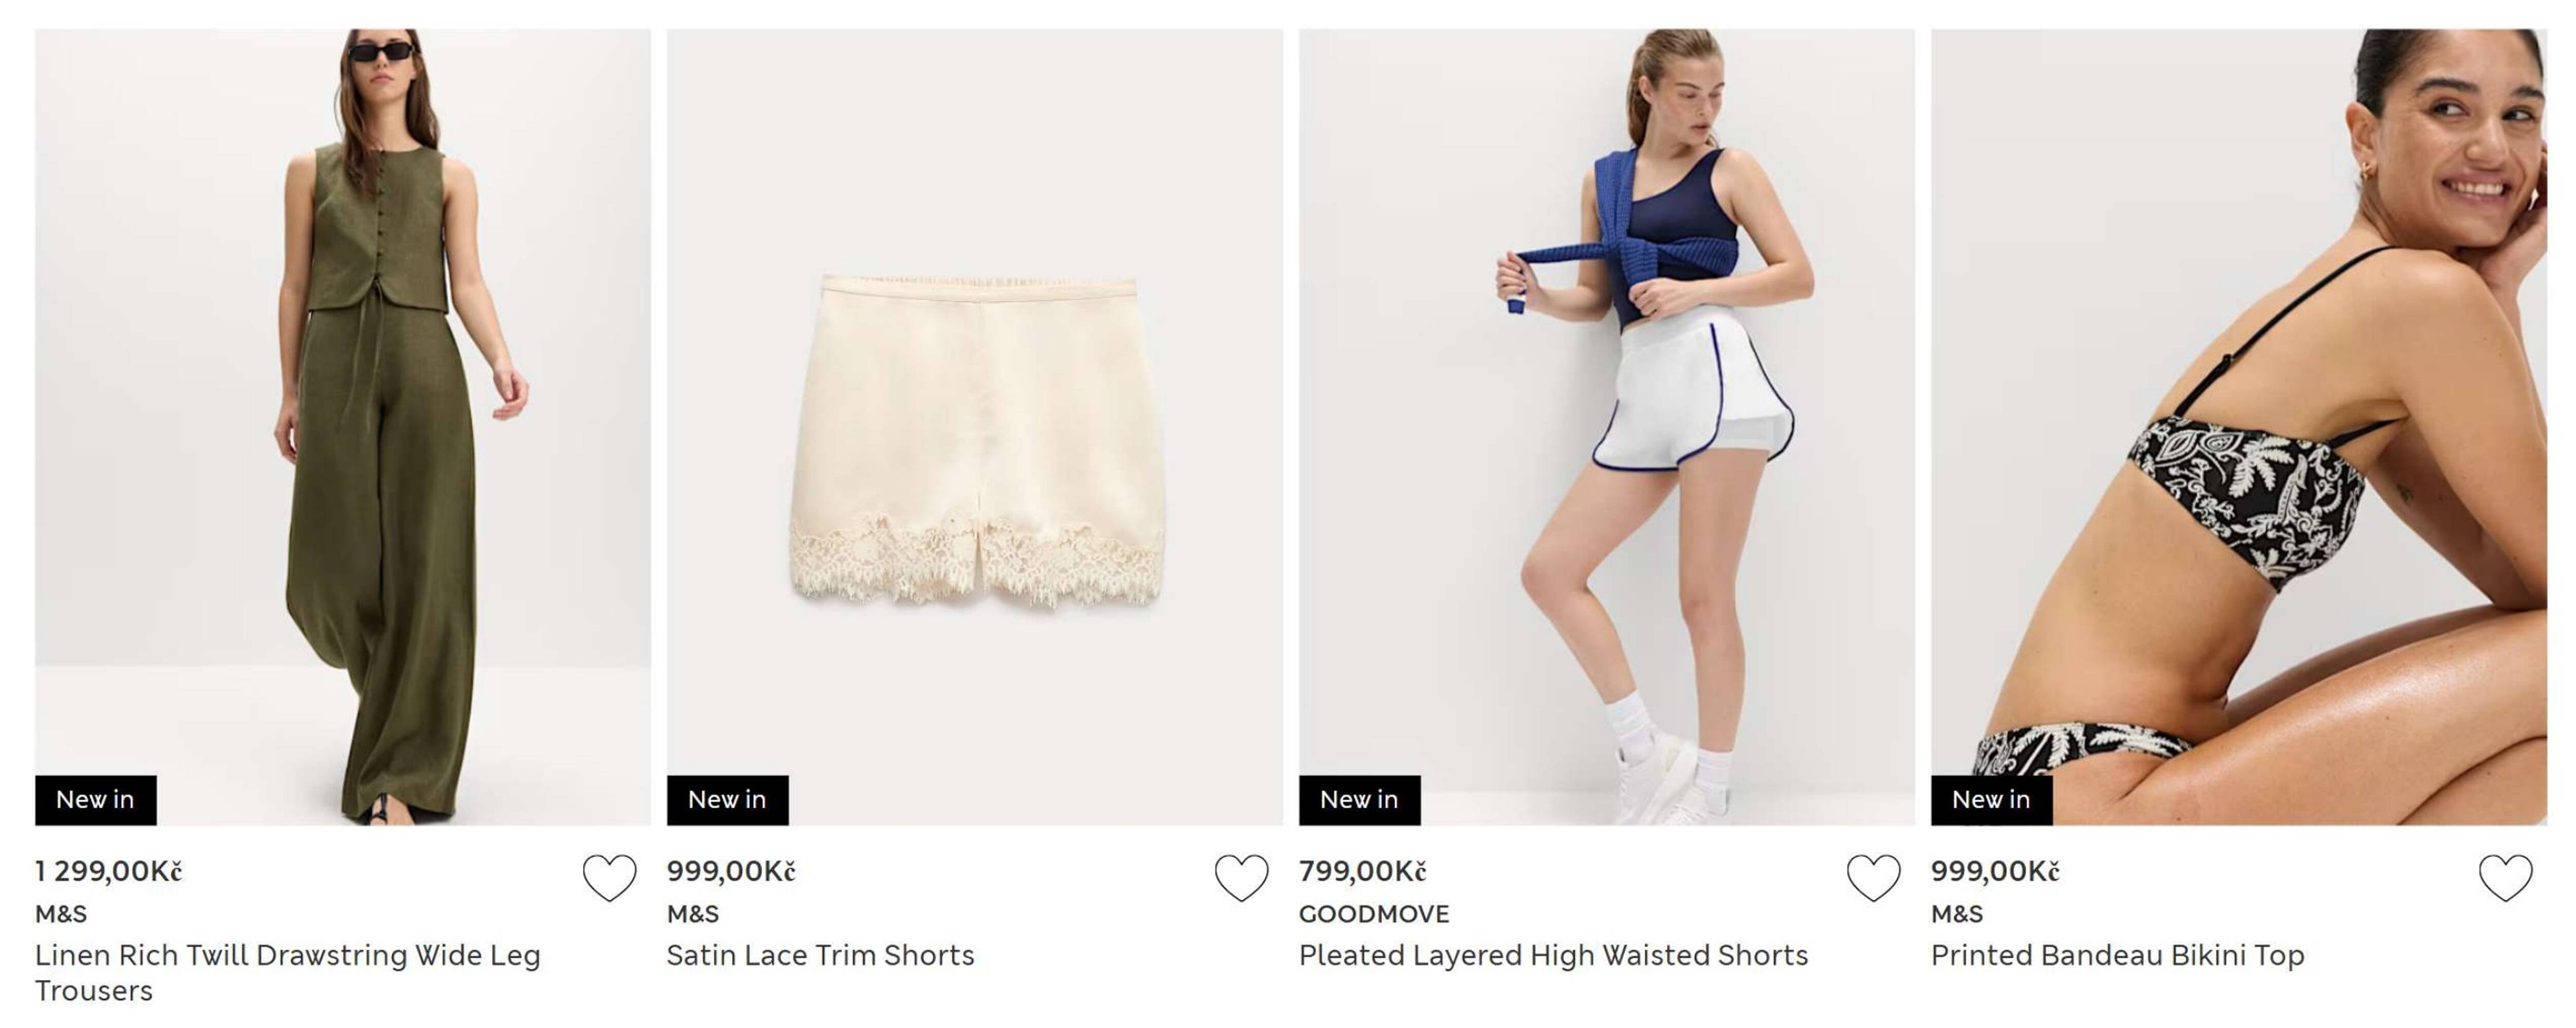Open the cream satin shorts product image
This screenshot has height=1028, width=2576.
click(975, 427)
